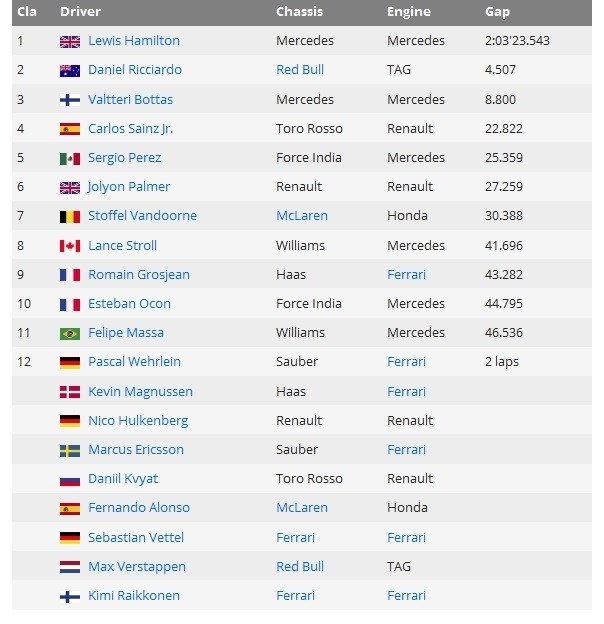Screen dimensions: 604x624
Task: Click the Canadian flag beside Lance Stroll
Action: [70, 246]
